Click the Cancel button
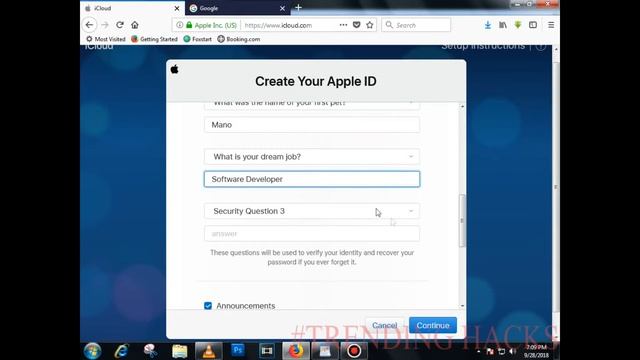 384,325
